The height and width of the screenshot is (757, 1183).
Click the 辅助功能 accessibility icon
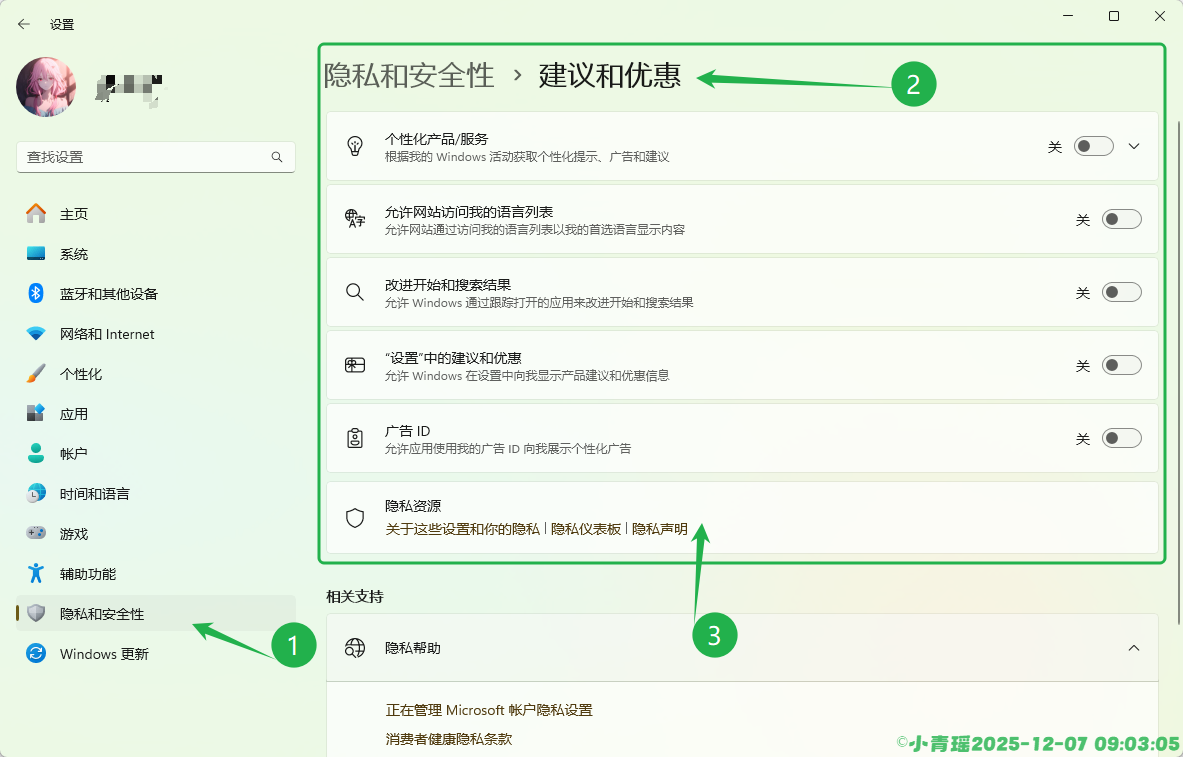click(36, 574)
